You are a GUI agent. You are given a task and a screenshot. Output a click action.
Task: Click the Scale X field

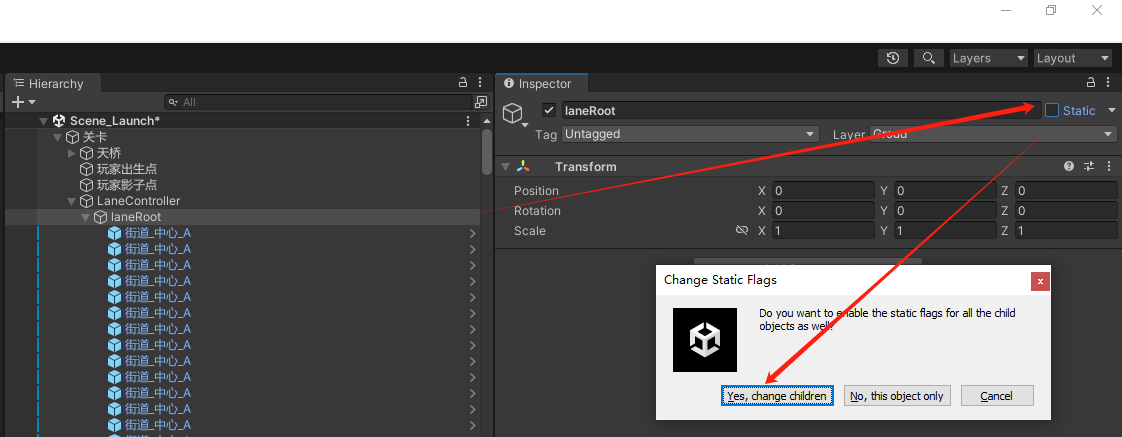click(822, 230)
